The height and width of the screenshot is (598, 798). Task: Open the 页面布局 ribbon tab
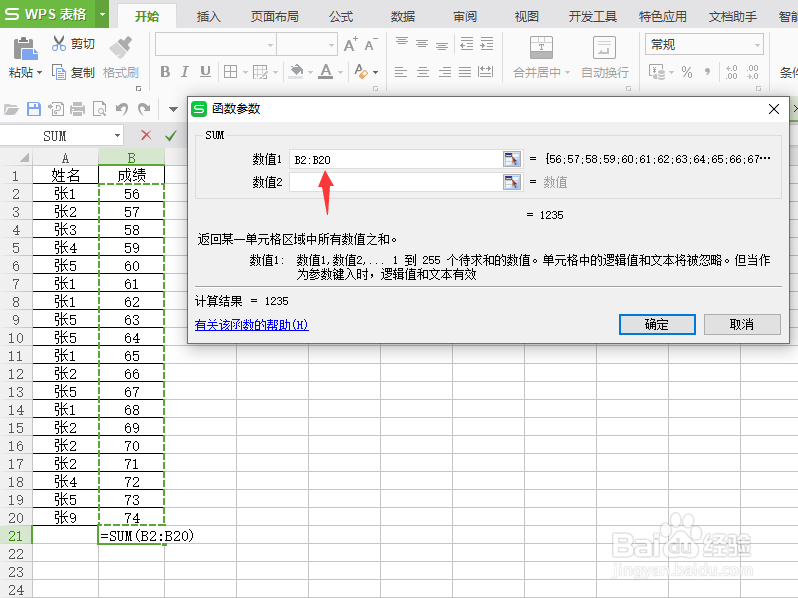[x=275, y=16]
